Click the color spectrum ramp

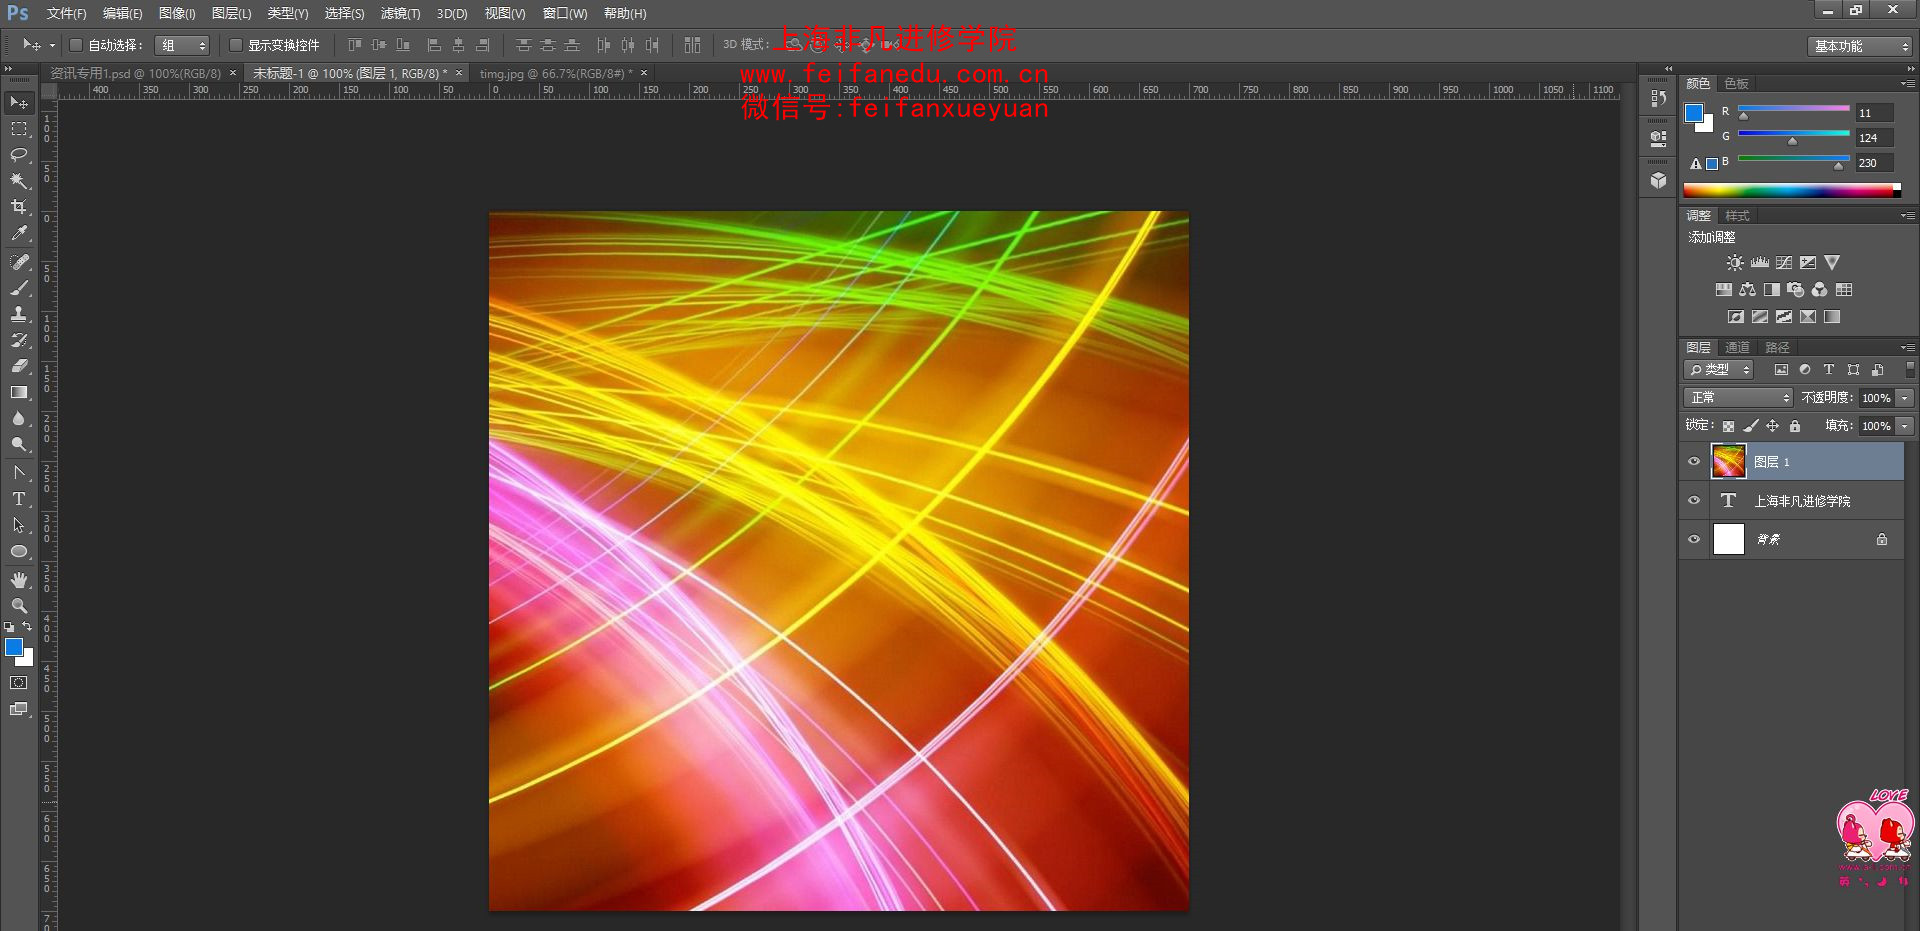(x=1792, y=190)
